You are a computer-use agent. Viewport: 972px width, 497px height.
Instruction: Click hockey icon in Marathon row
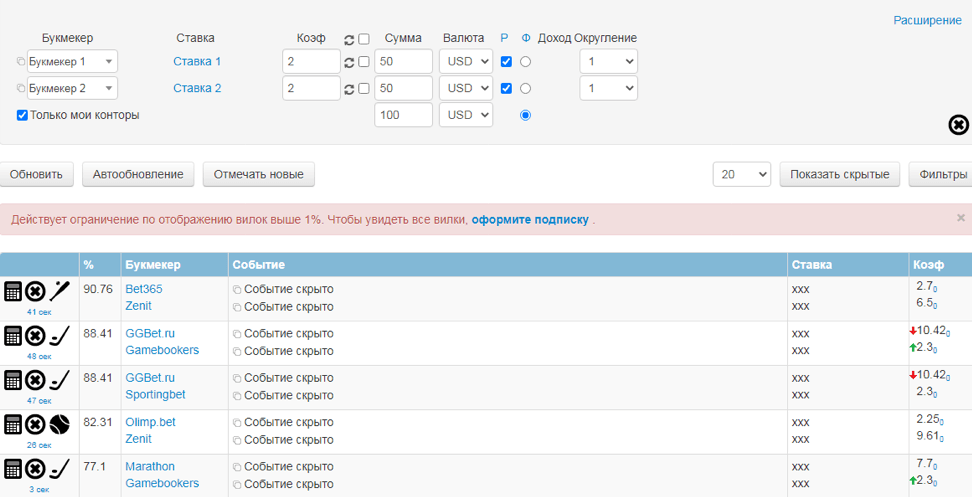[x=60, y=468]
